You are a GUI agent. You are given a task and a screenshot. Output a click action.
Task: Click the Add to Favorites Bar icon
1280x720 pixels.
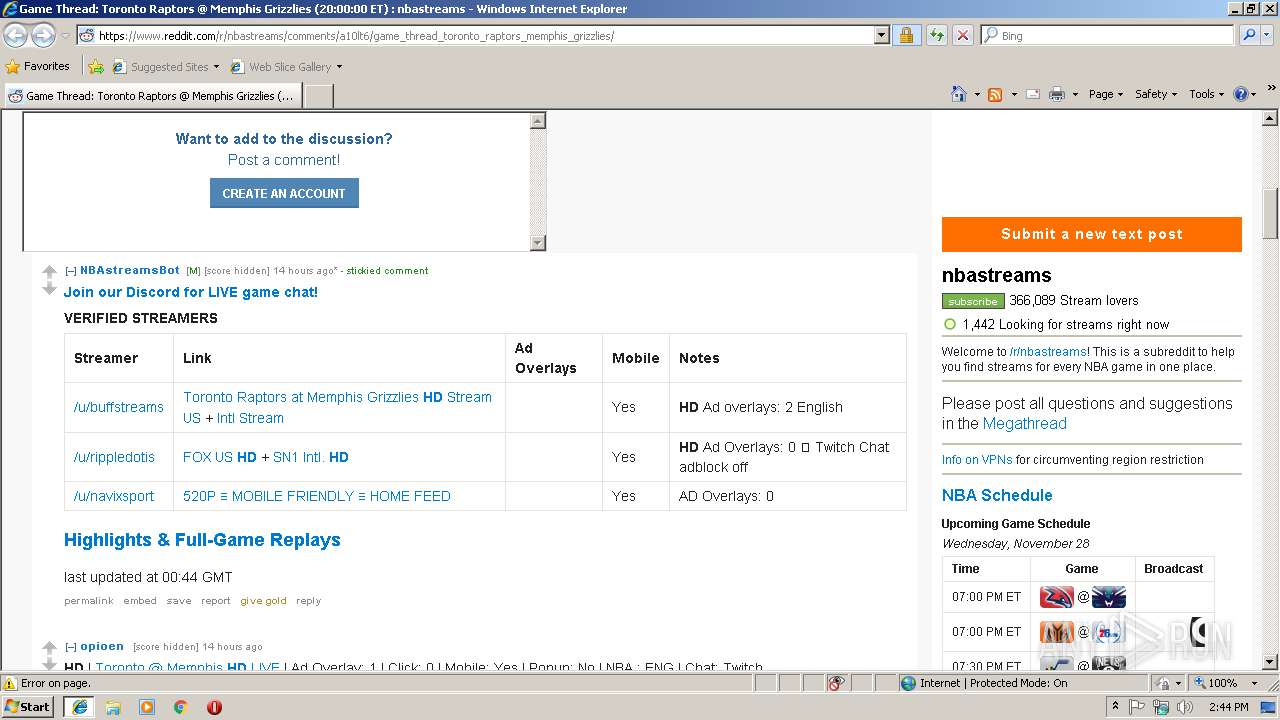pyautogui.click(x=96, y=67)
